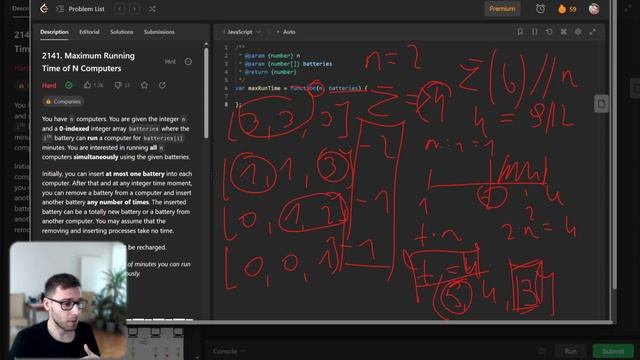This screenshot has width=640, height=360.
Task: View the streak fire icon
Action: point(562,9)
